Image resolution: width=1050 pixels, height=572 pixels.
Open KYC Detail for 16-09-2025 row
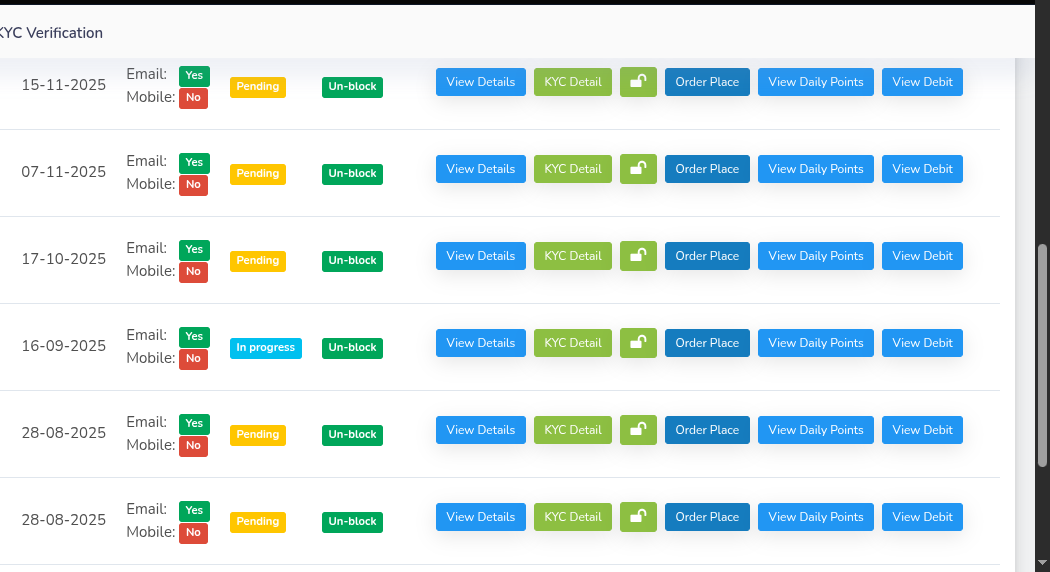[x=573, y=343]
